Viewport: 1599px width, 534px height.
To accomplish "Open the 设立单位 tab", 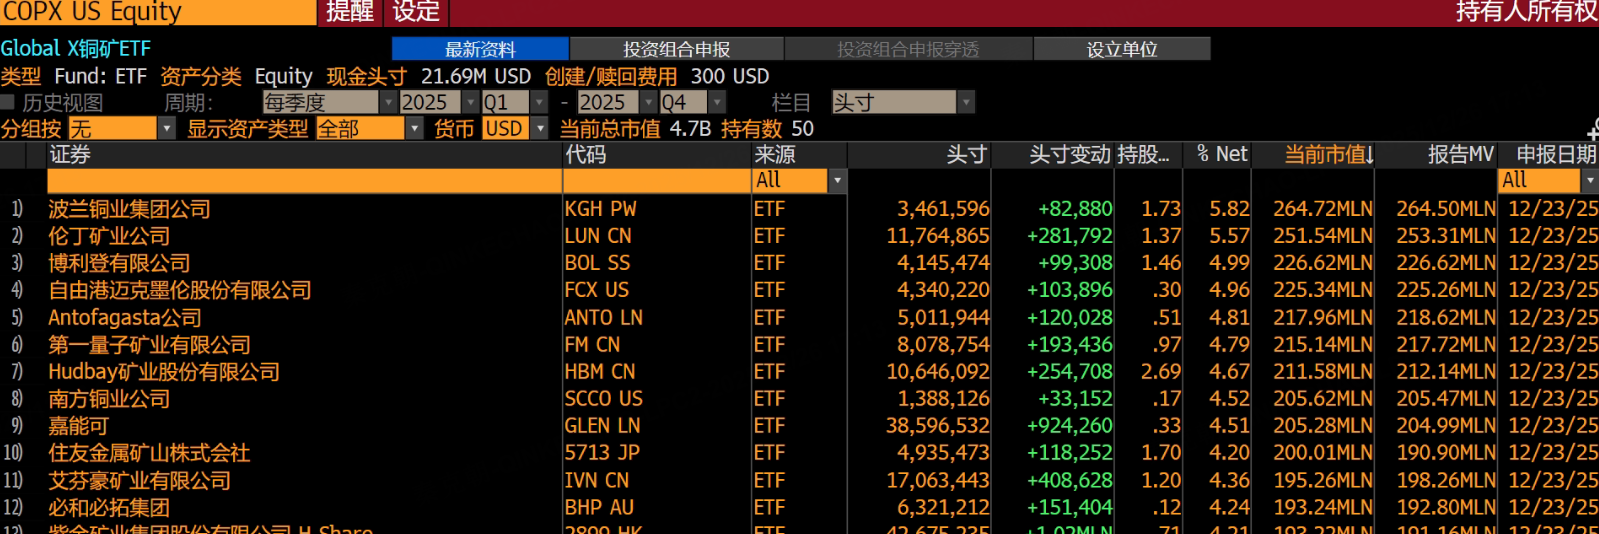I will 1122,49.
